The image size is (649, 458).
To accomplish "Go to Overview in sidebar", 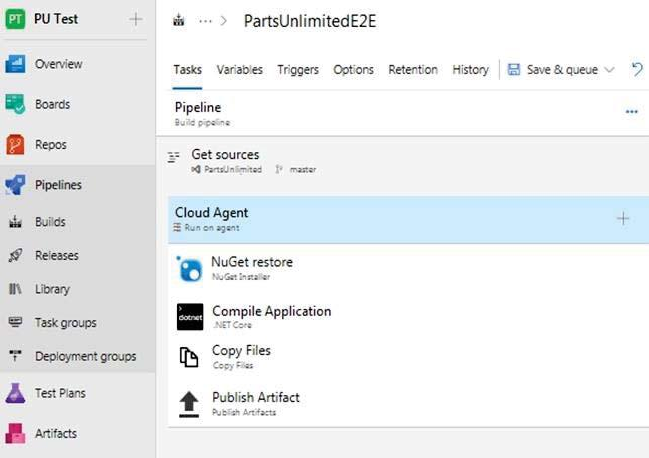I will [59, 64].
